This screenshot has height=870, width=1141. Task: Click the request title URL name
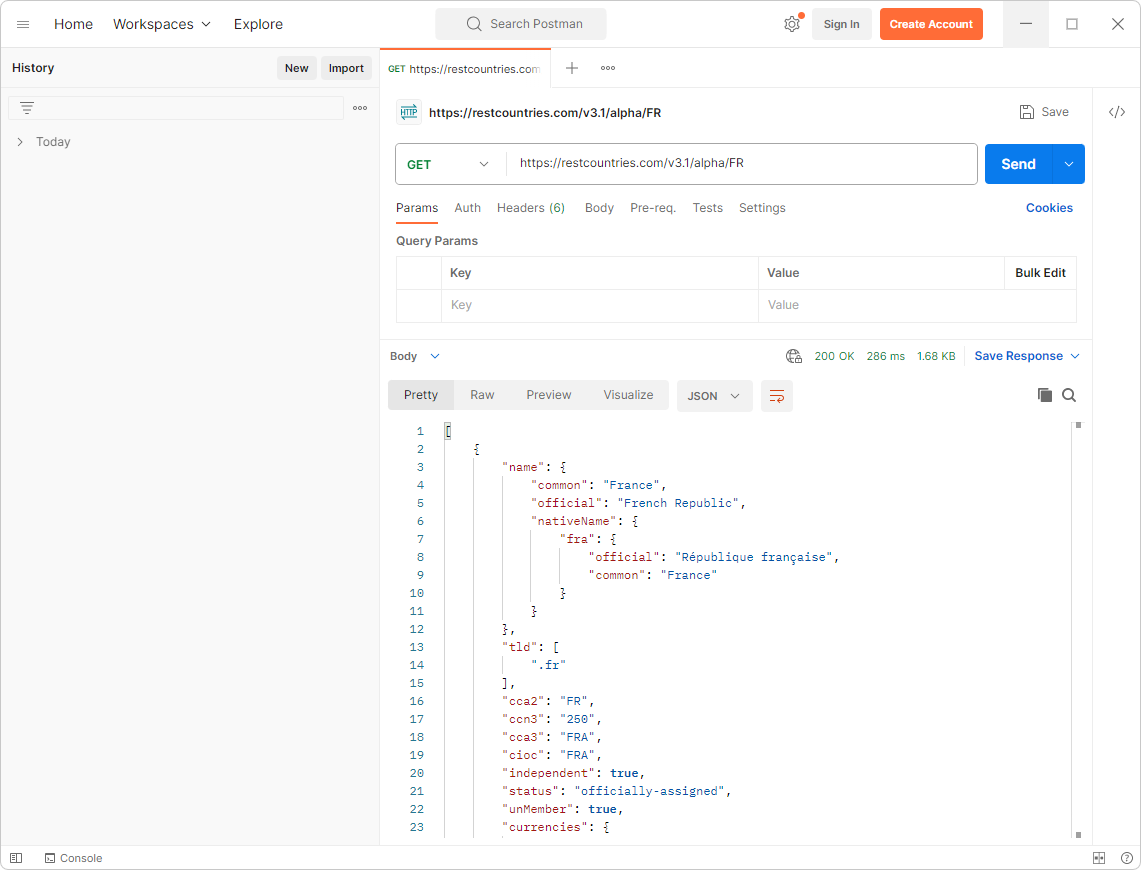point(545,113)
